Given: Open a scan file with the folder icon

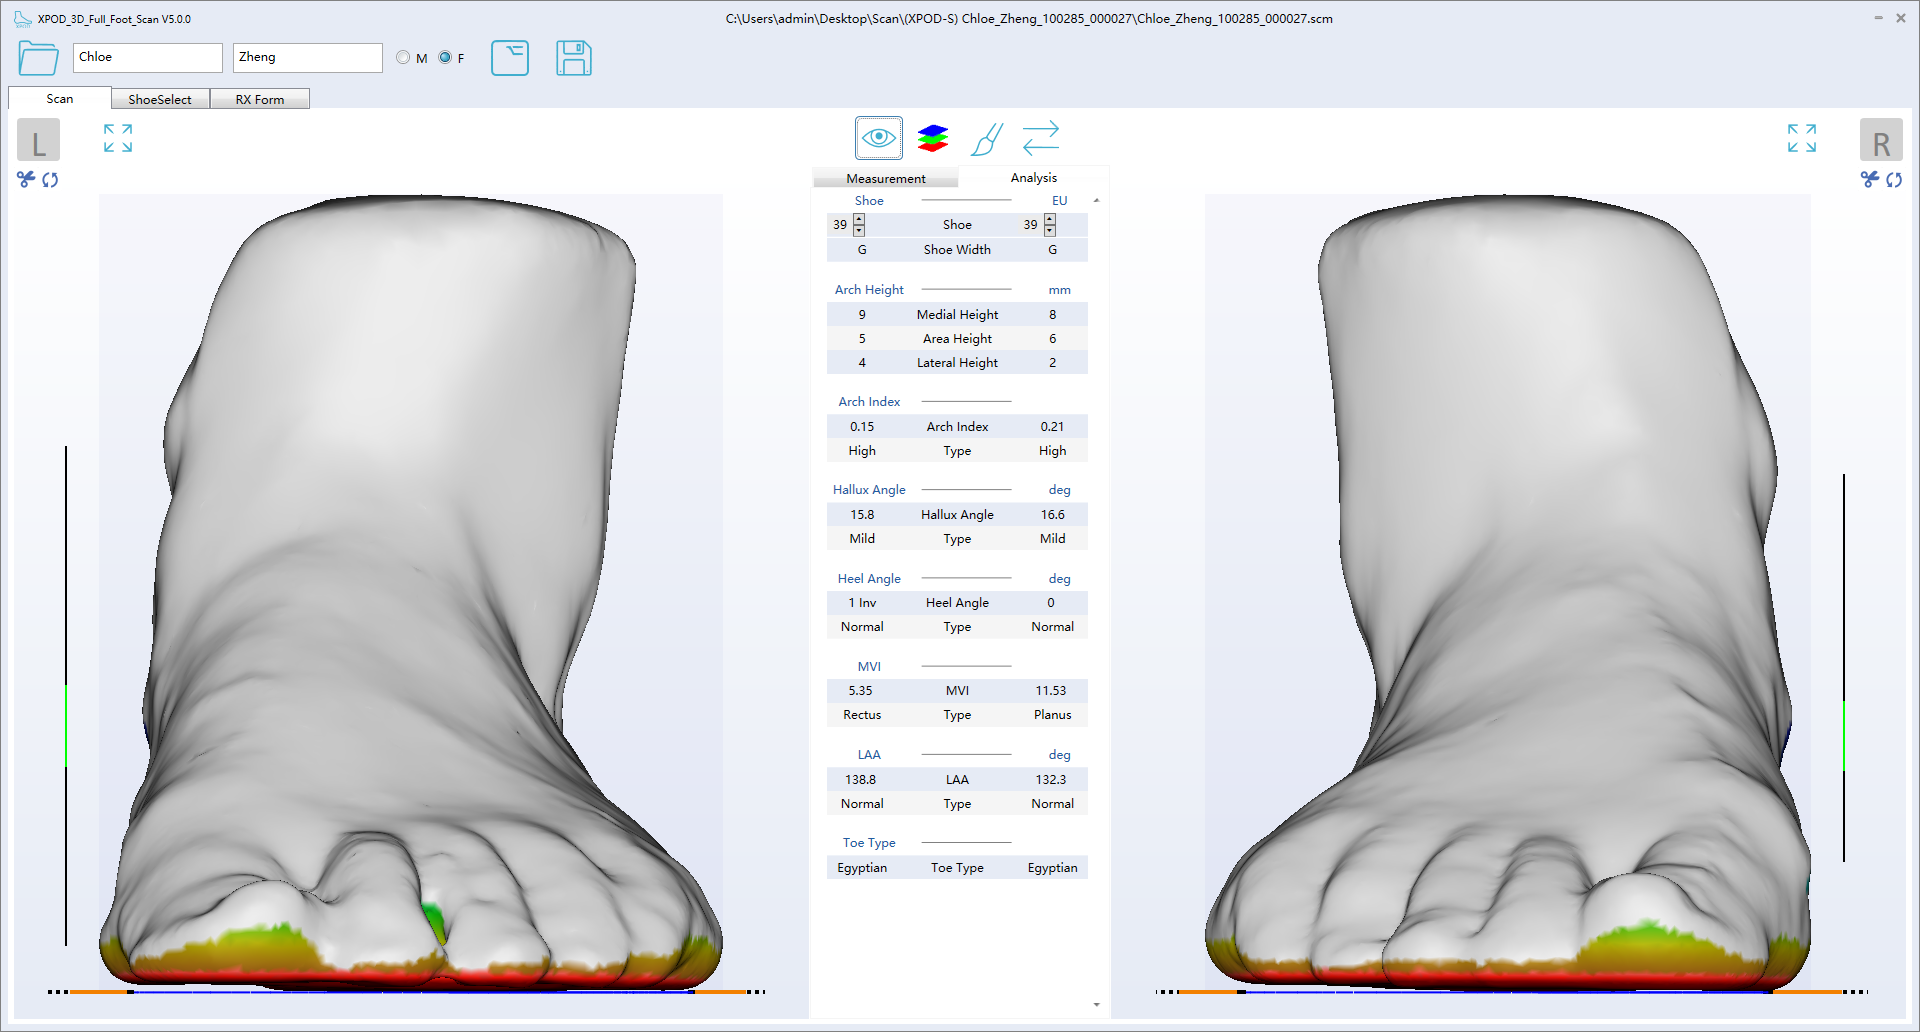Looking at the screenshot, I should [x=37, y=58].
